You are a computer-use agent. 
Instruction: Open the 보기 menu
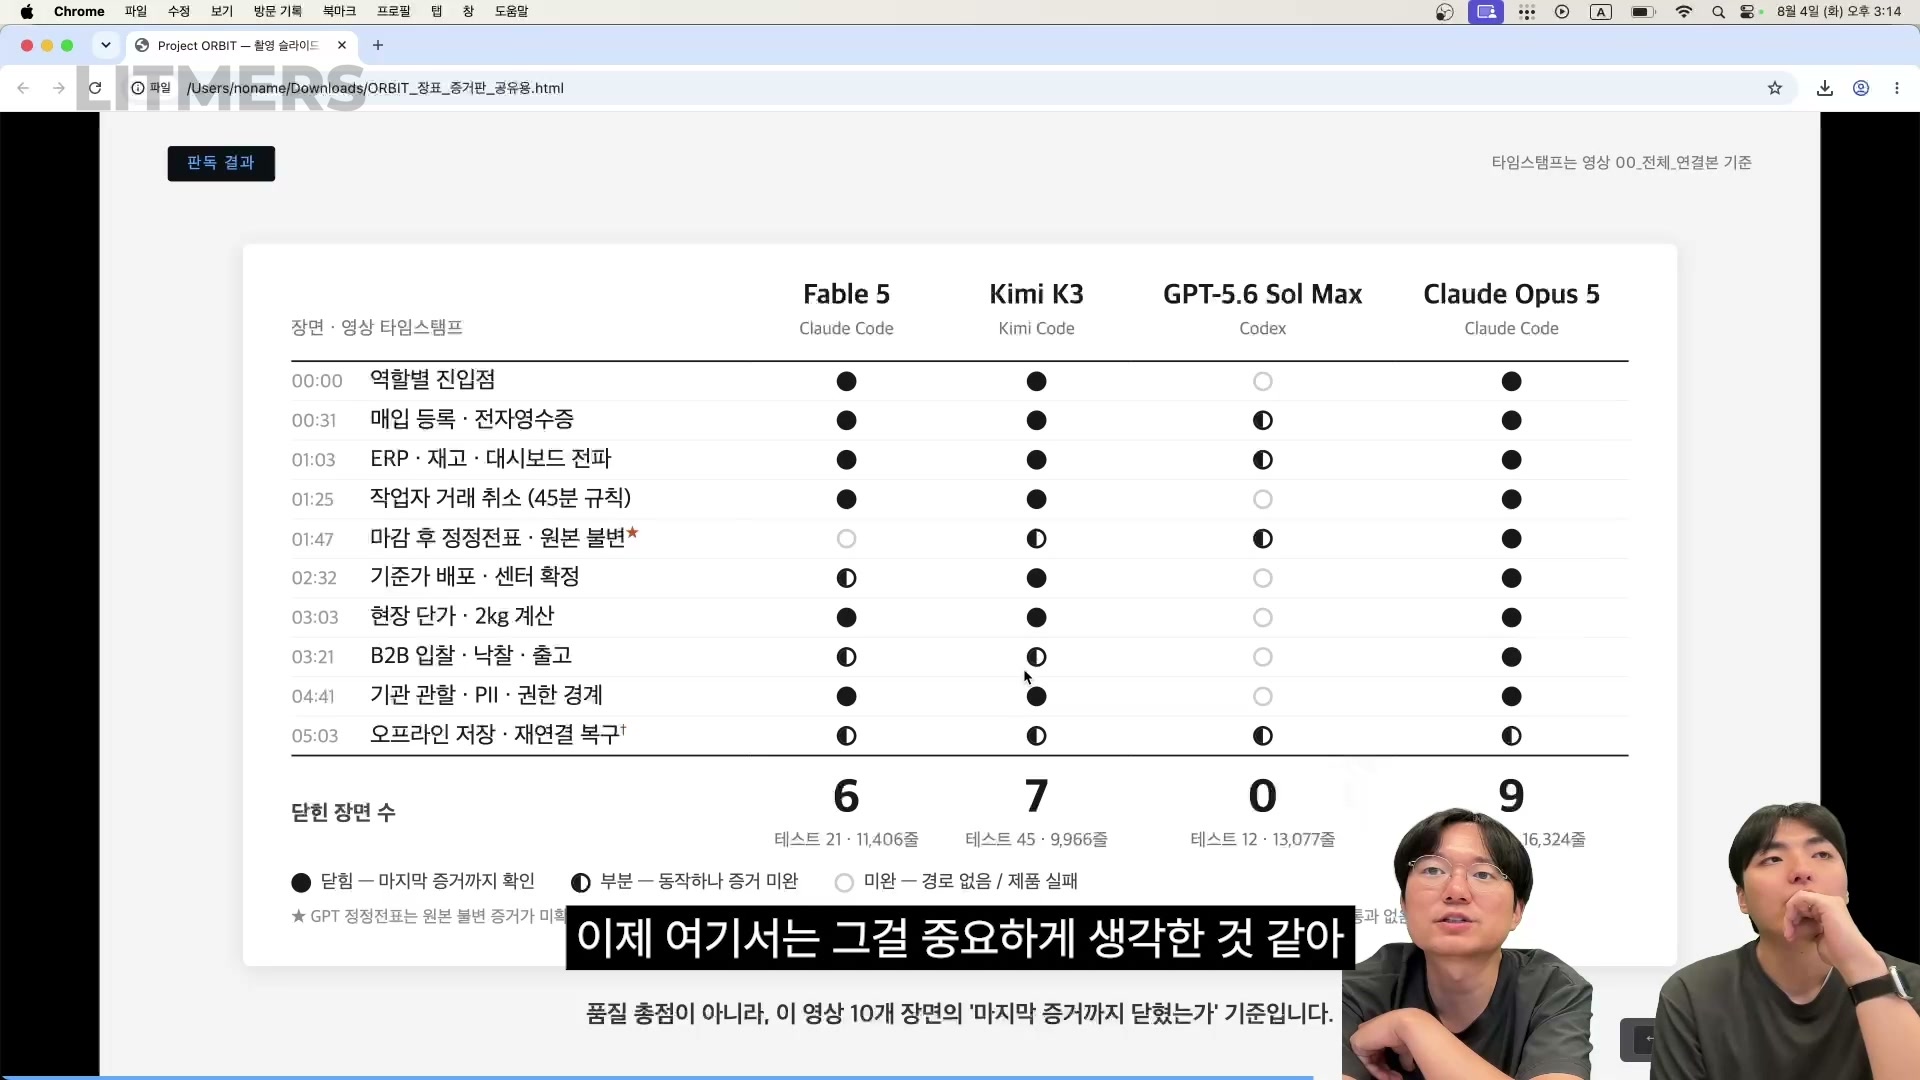(x=222, y=12)
